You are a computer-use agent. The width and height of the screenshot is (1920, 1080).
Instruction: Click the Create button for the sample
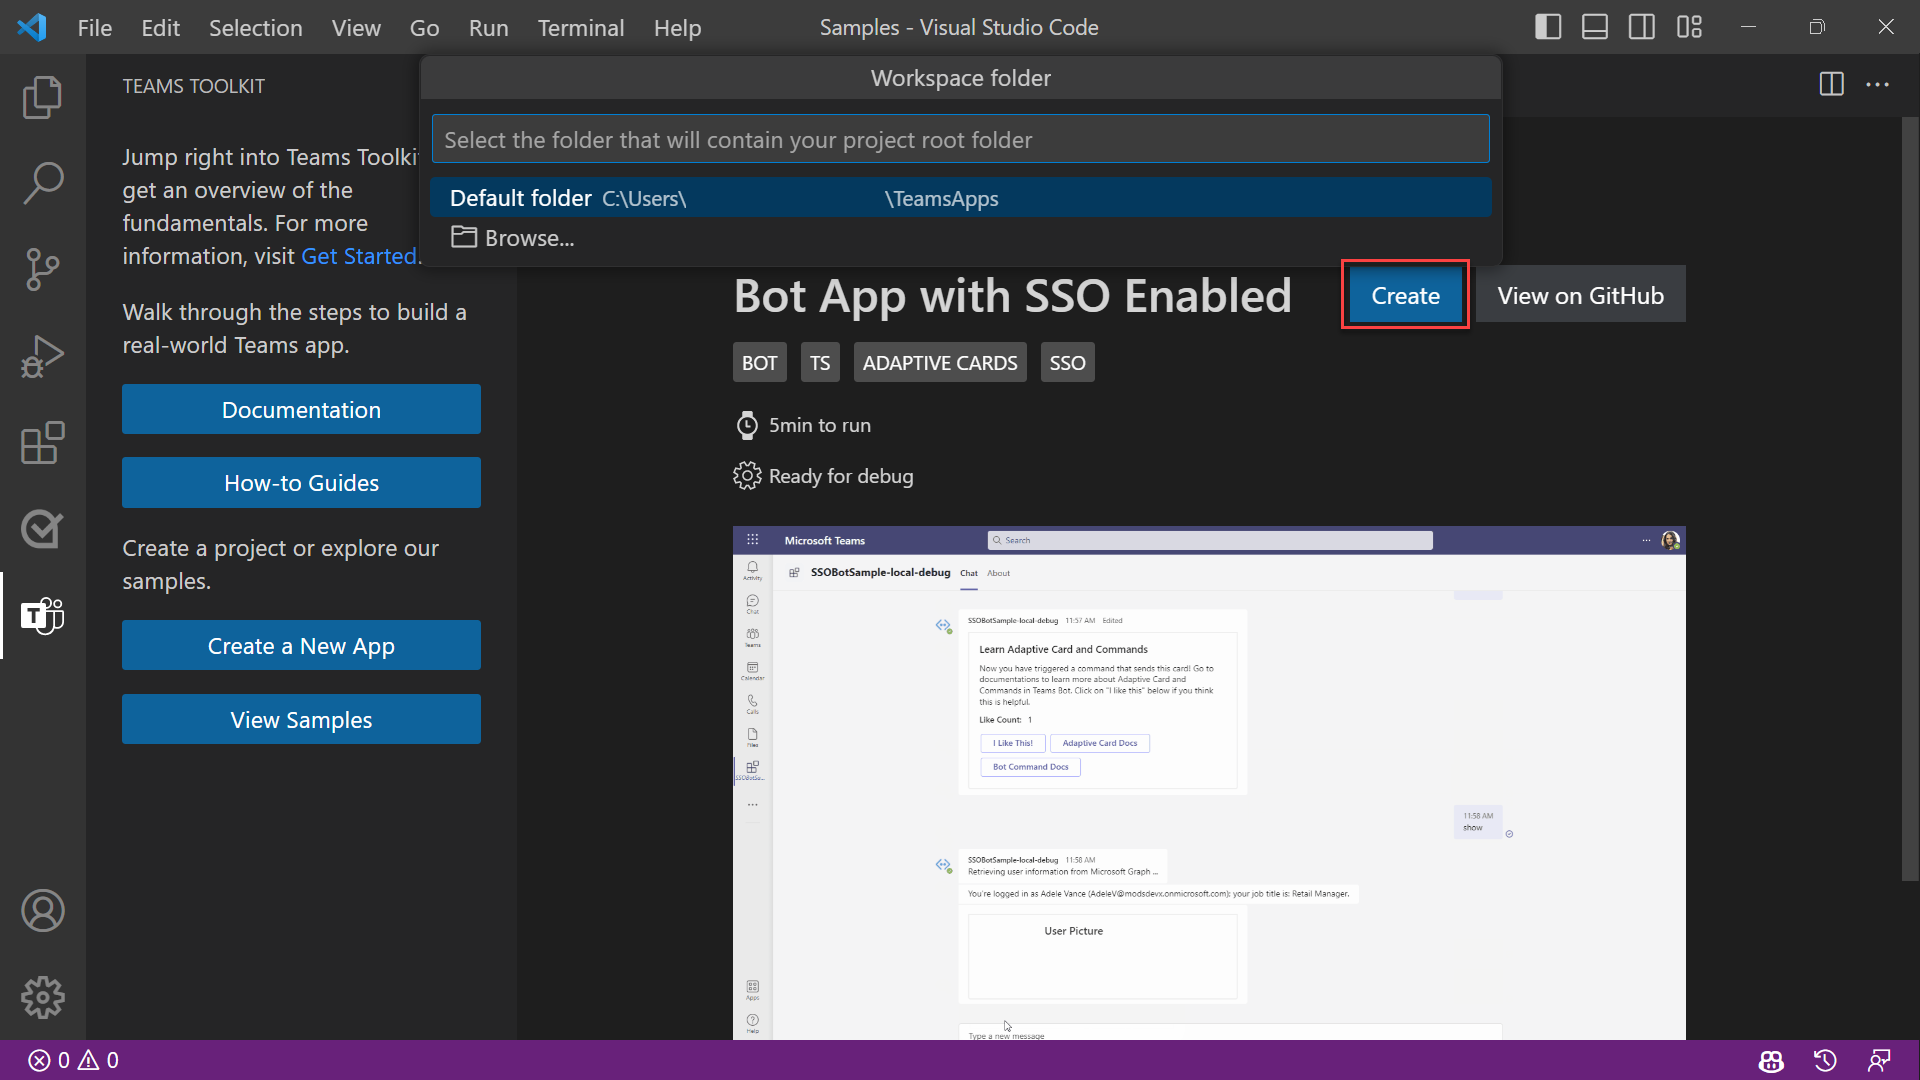[x=1405, y=295]
